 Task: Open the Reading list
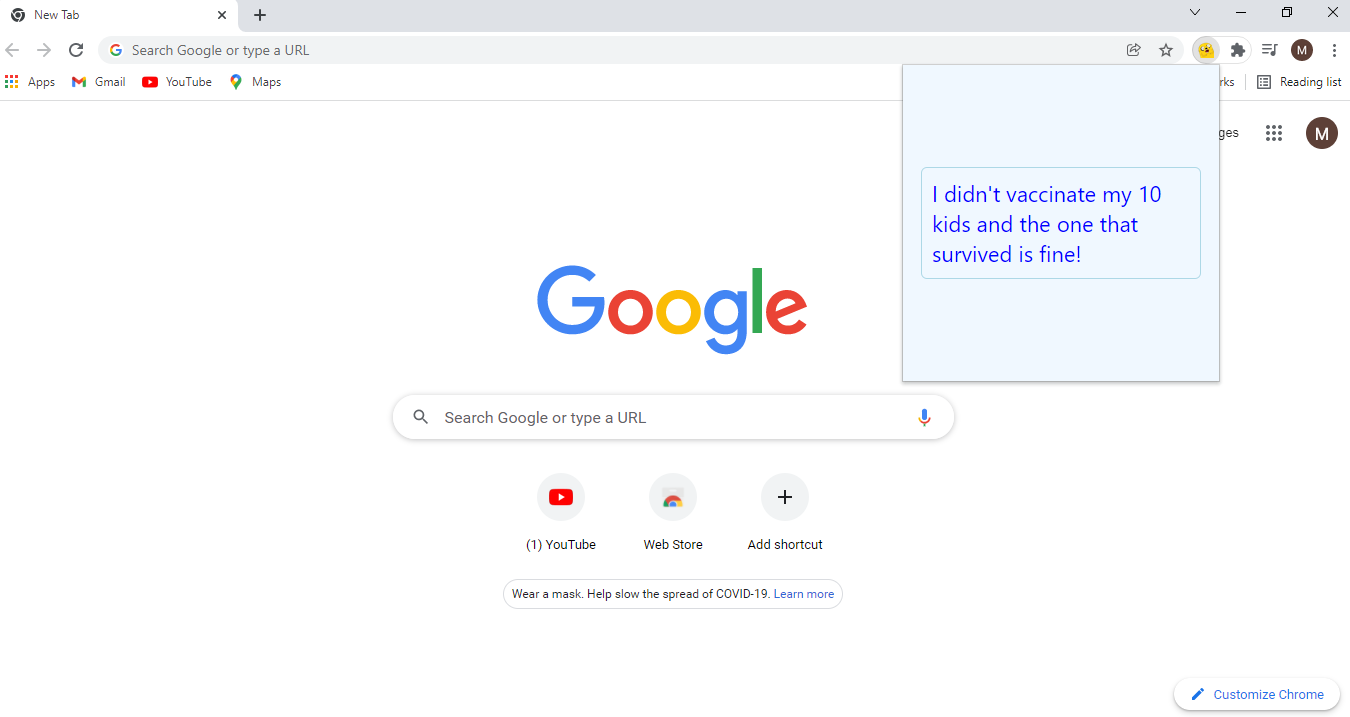point(1299,82)
